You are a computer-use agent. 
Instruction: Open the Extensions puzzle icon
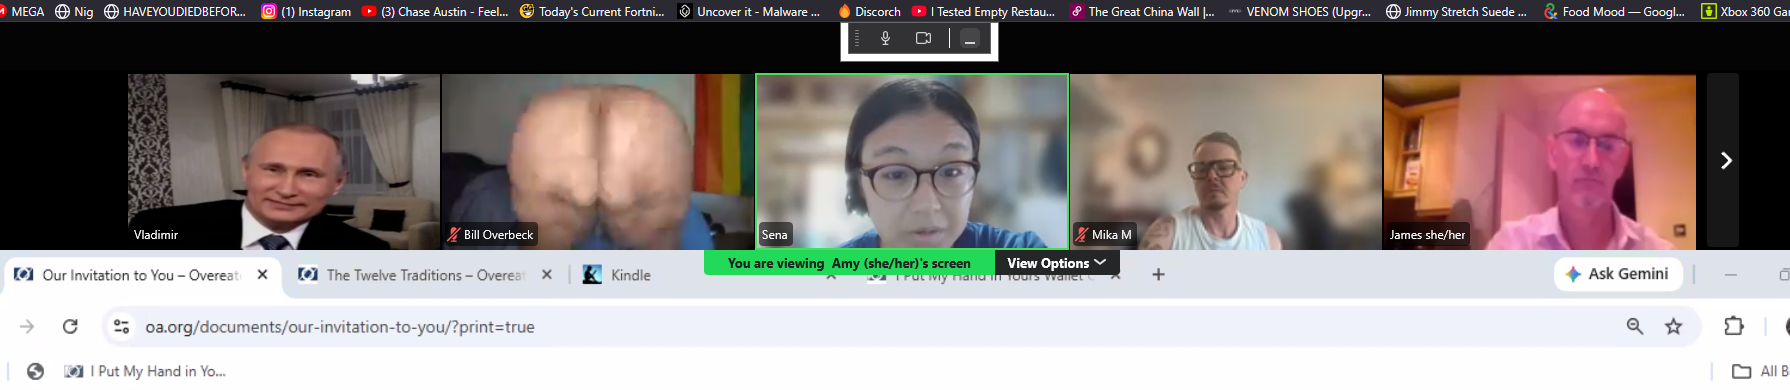[1734, 326]
